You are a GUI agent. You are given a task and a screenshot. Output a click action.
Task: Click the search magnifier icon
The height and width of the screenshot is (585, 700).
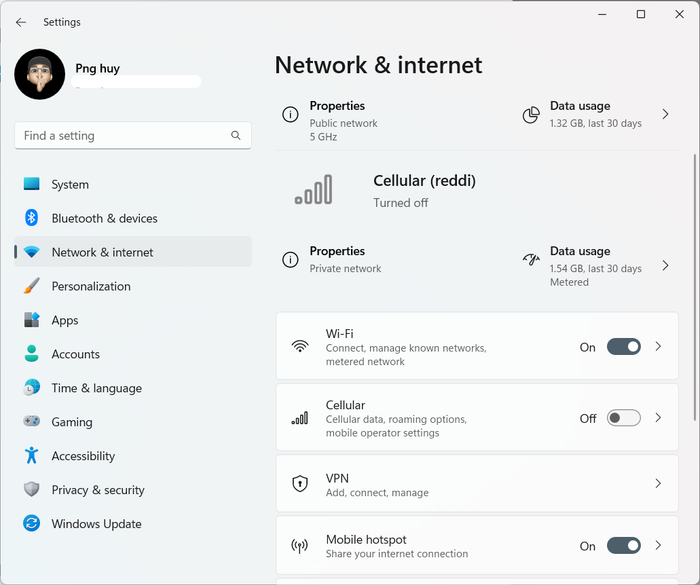click(x=236, y=135)
